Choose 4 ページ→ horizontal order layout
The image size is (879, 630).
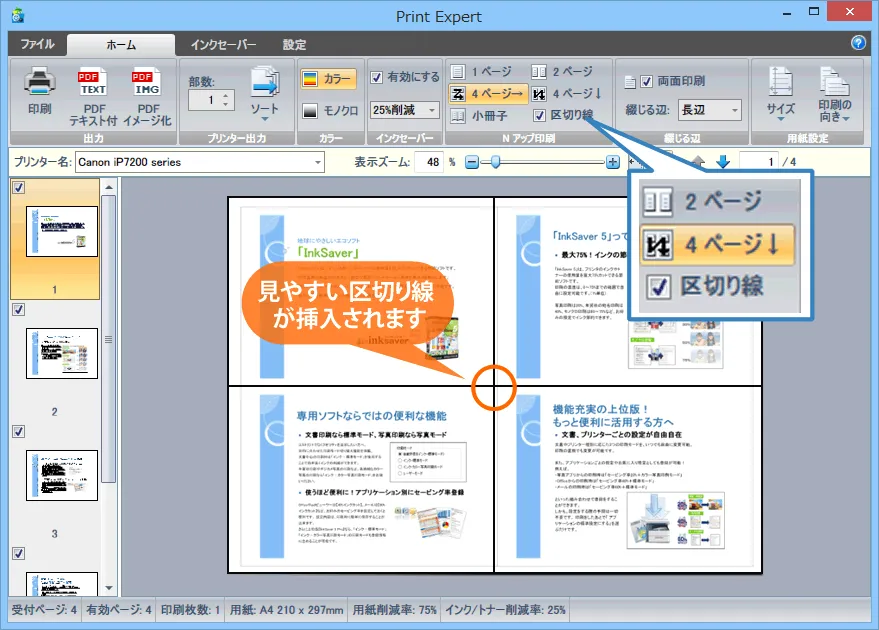[x=488, y=94]
